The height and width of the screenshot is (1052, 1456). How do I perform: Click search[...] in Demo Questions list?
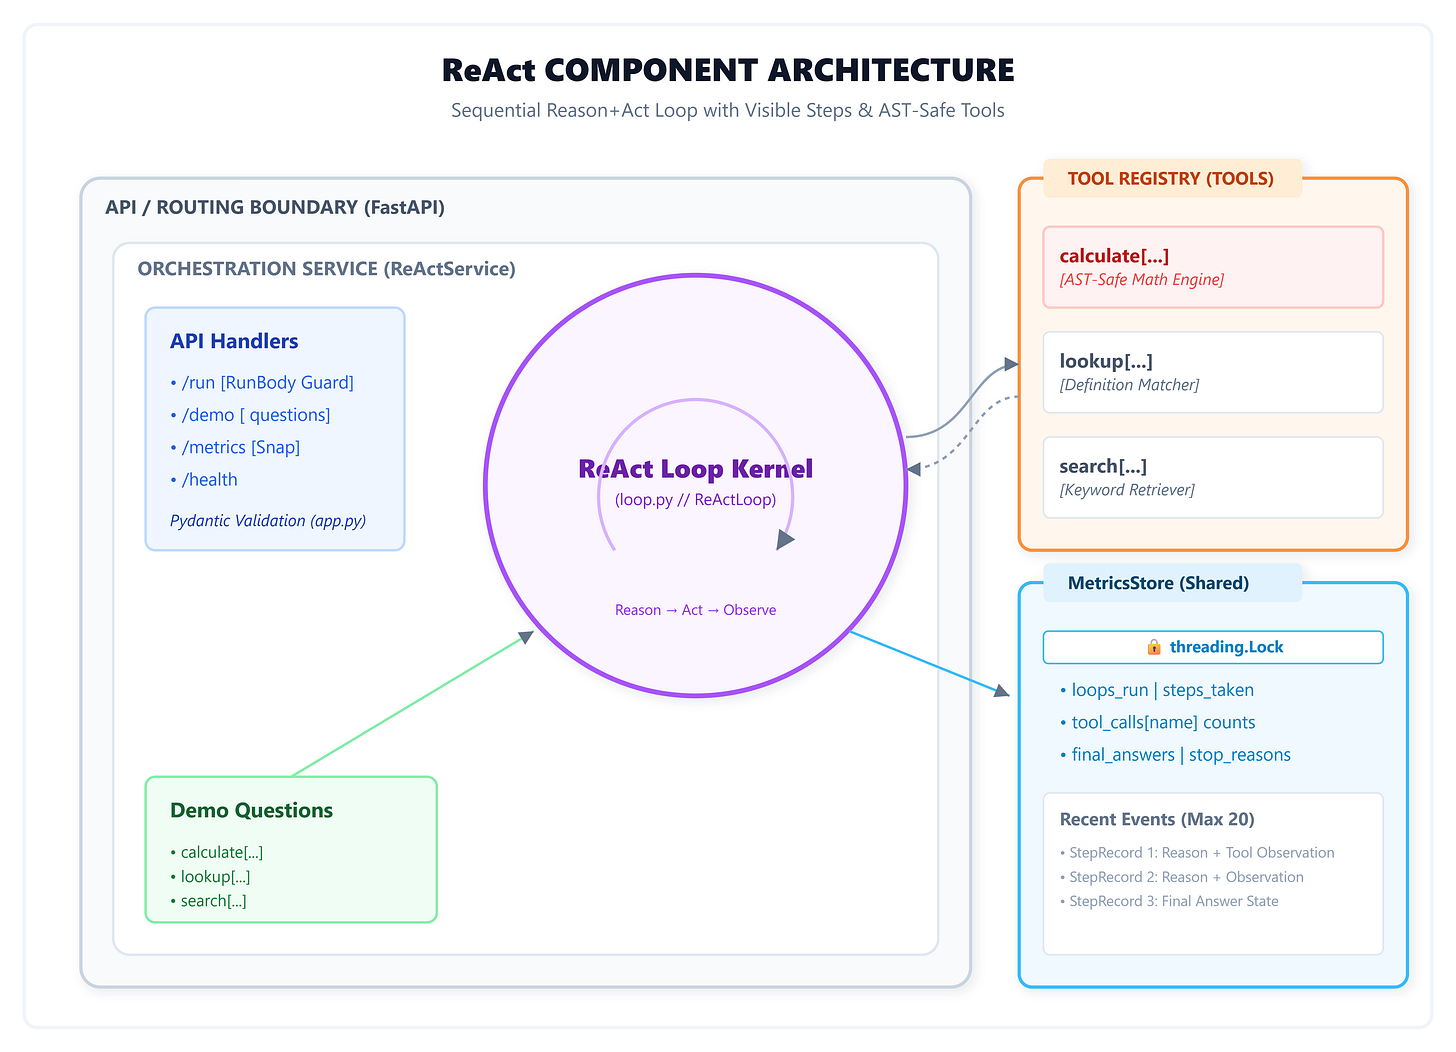click(208, 901)
